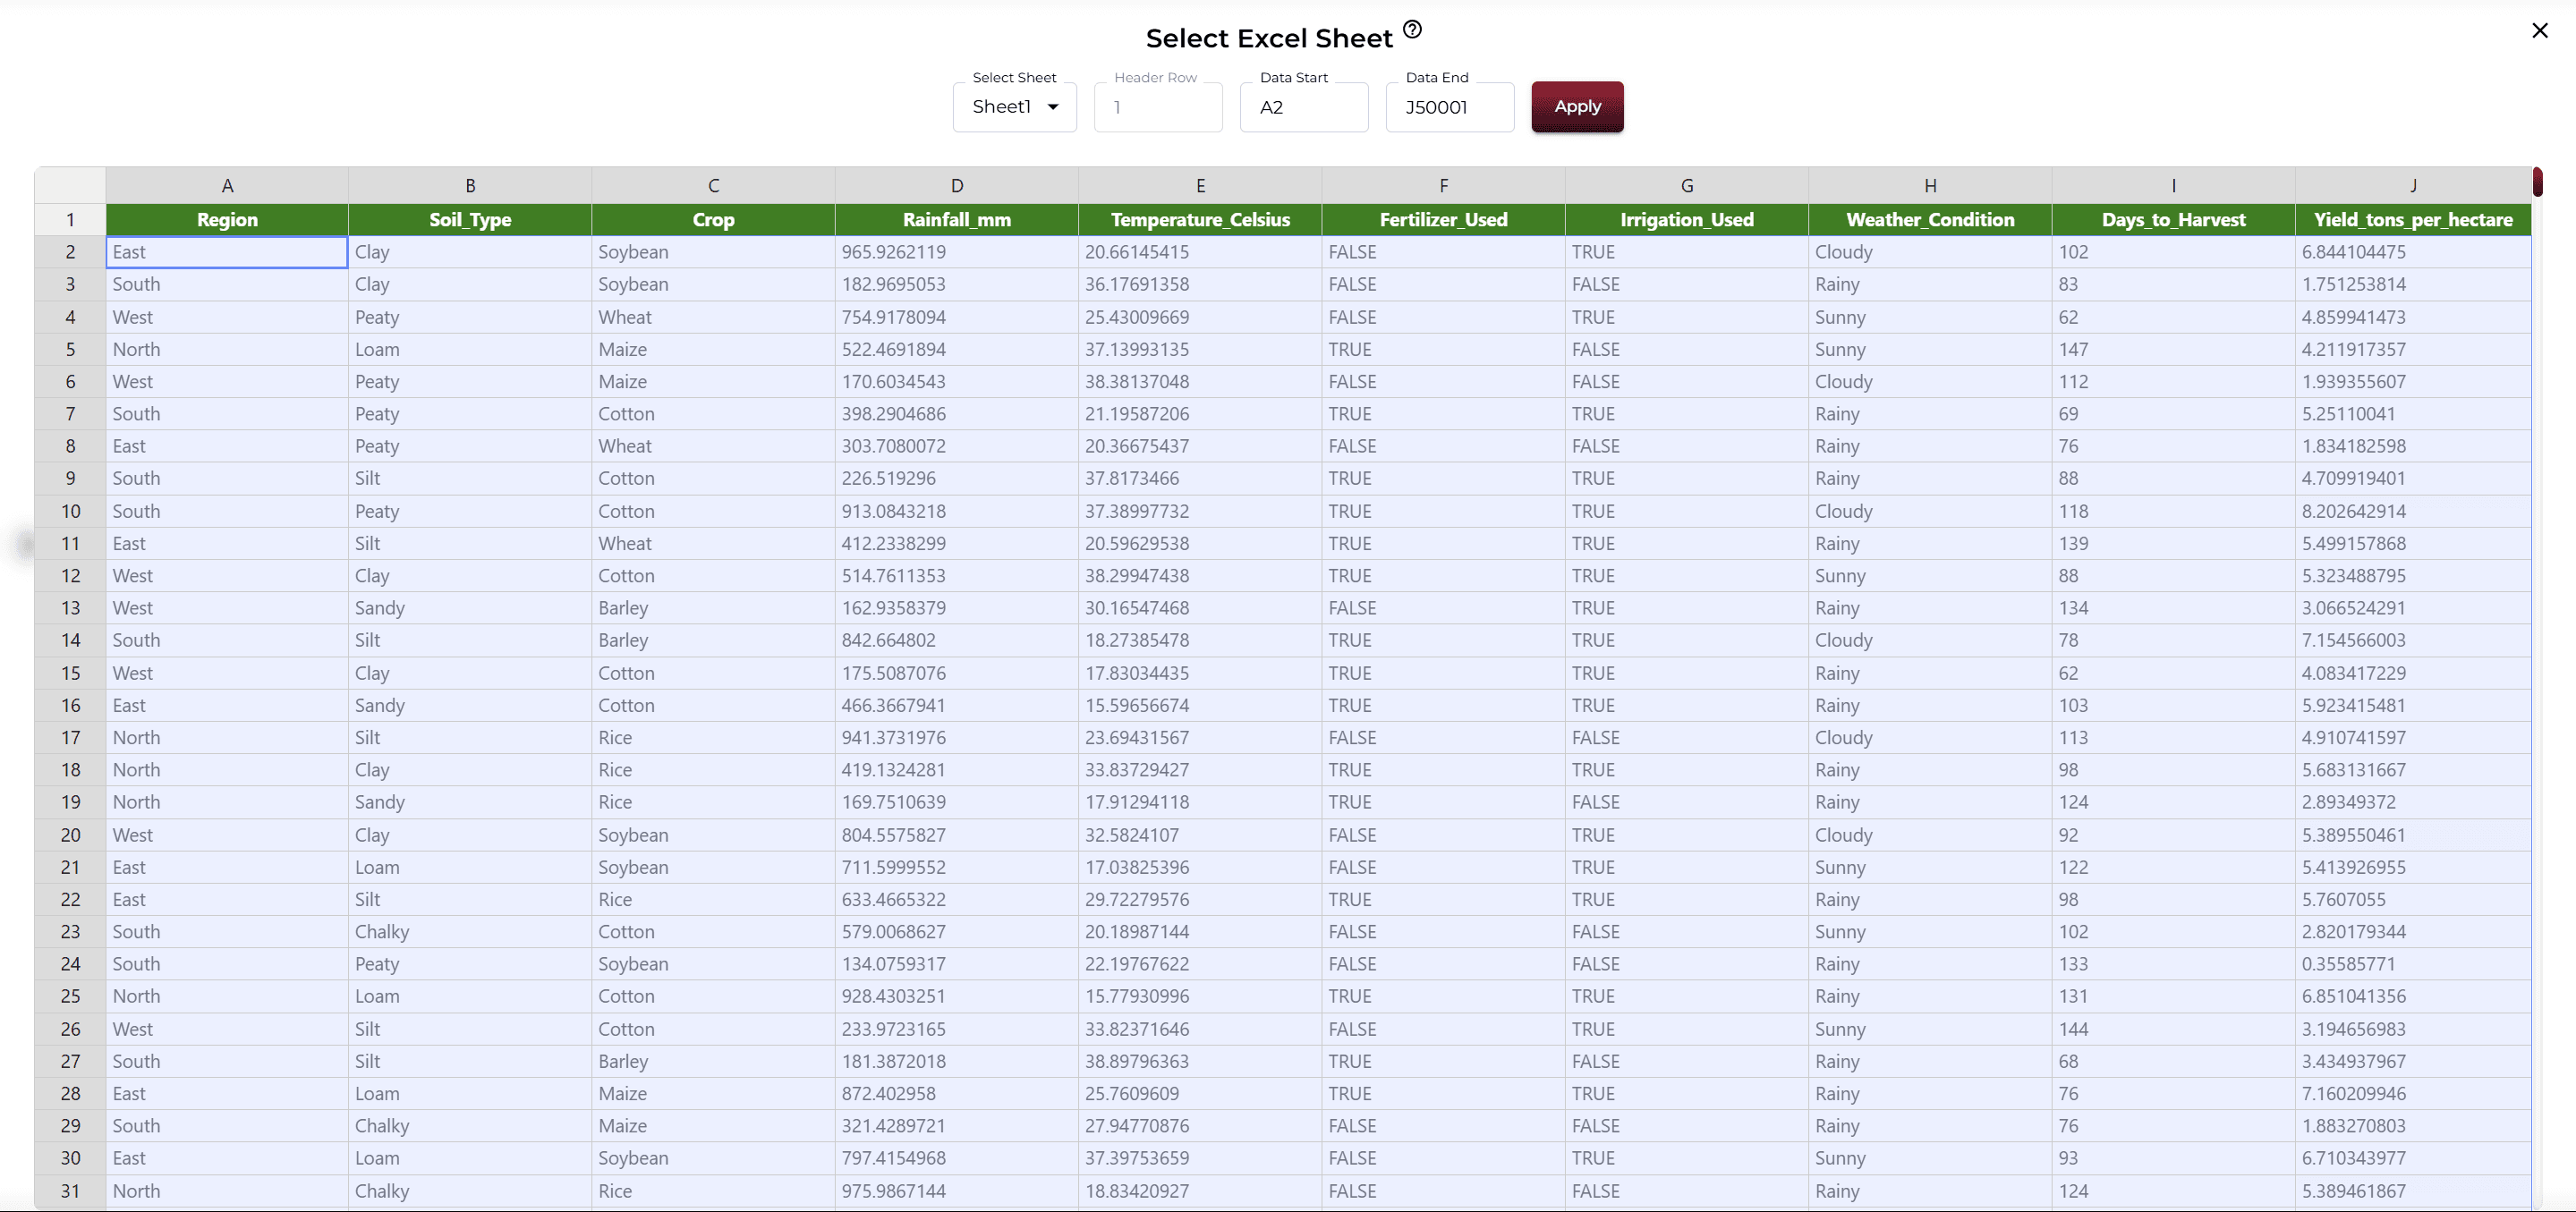Click yield cell 5.7607055
This screenshot has width=2576, height=1212.
tap(2413, 899)
